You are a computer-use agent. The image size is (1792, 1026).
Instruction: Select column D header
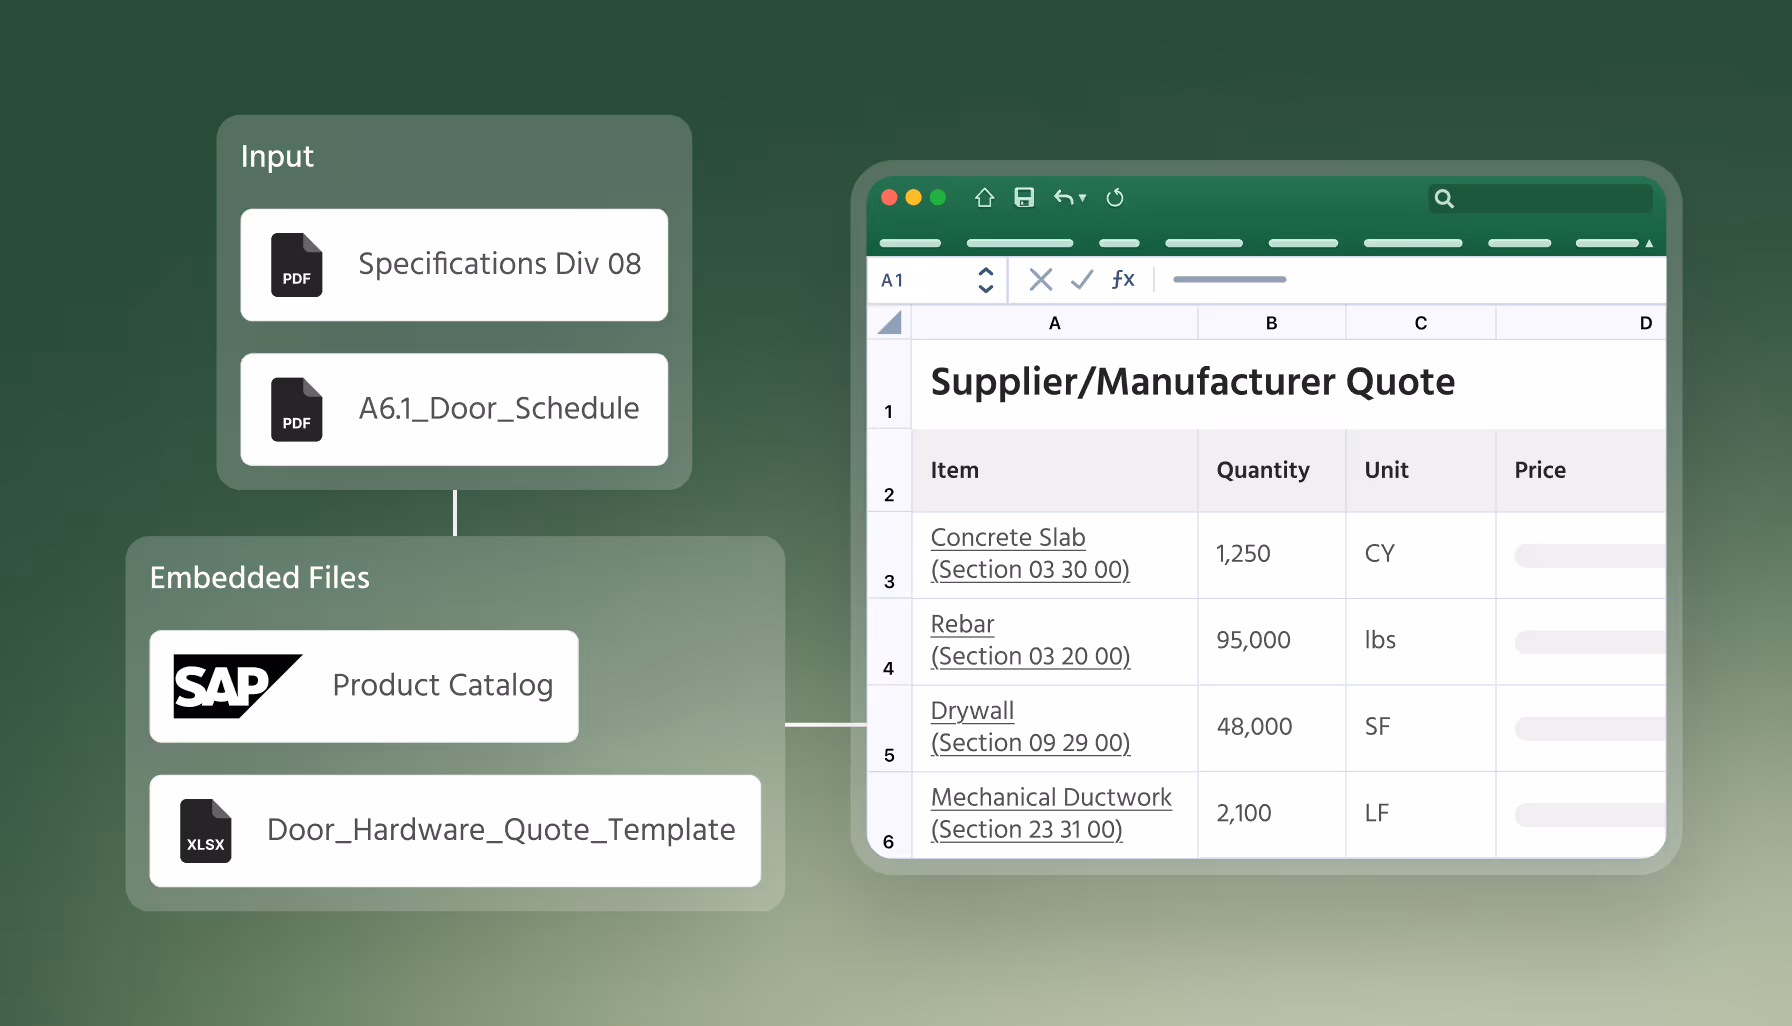click(x=1581, y=323)
